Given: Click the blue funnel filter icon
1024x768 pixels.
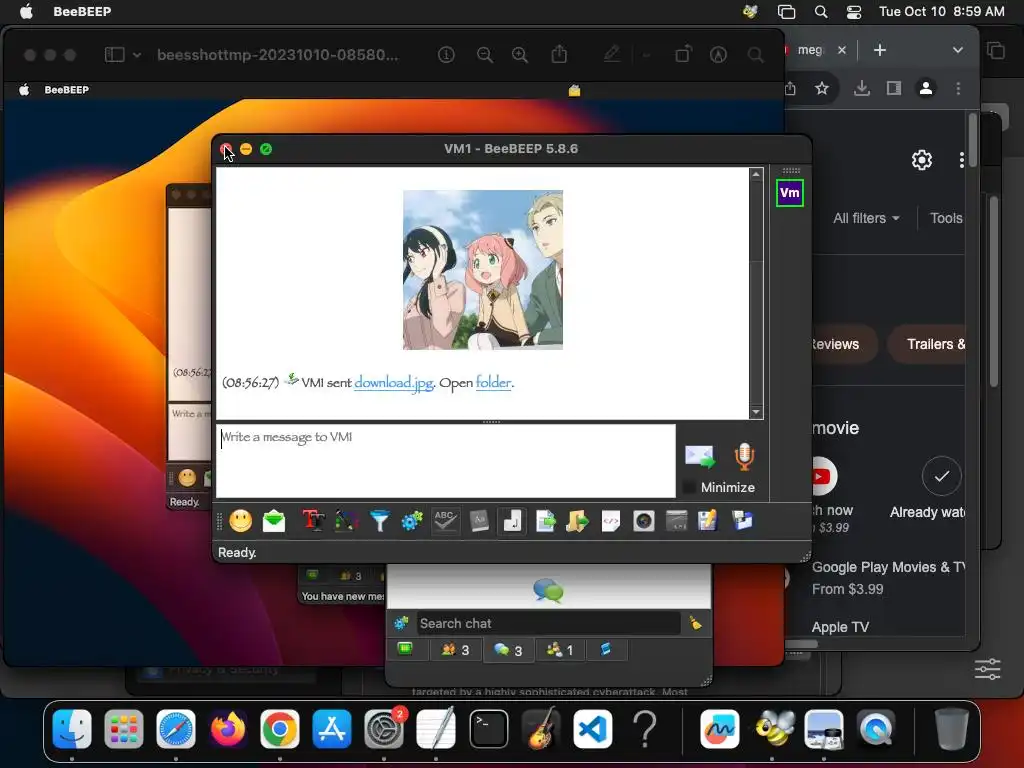Looking at the screenshot, I should pyautogui.click(x=379, y=521).
